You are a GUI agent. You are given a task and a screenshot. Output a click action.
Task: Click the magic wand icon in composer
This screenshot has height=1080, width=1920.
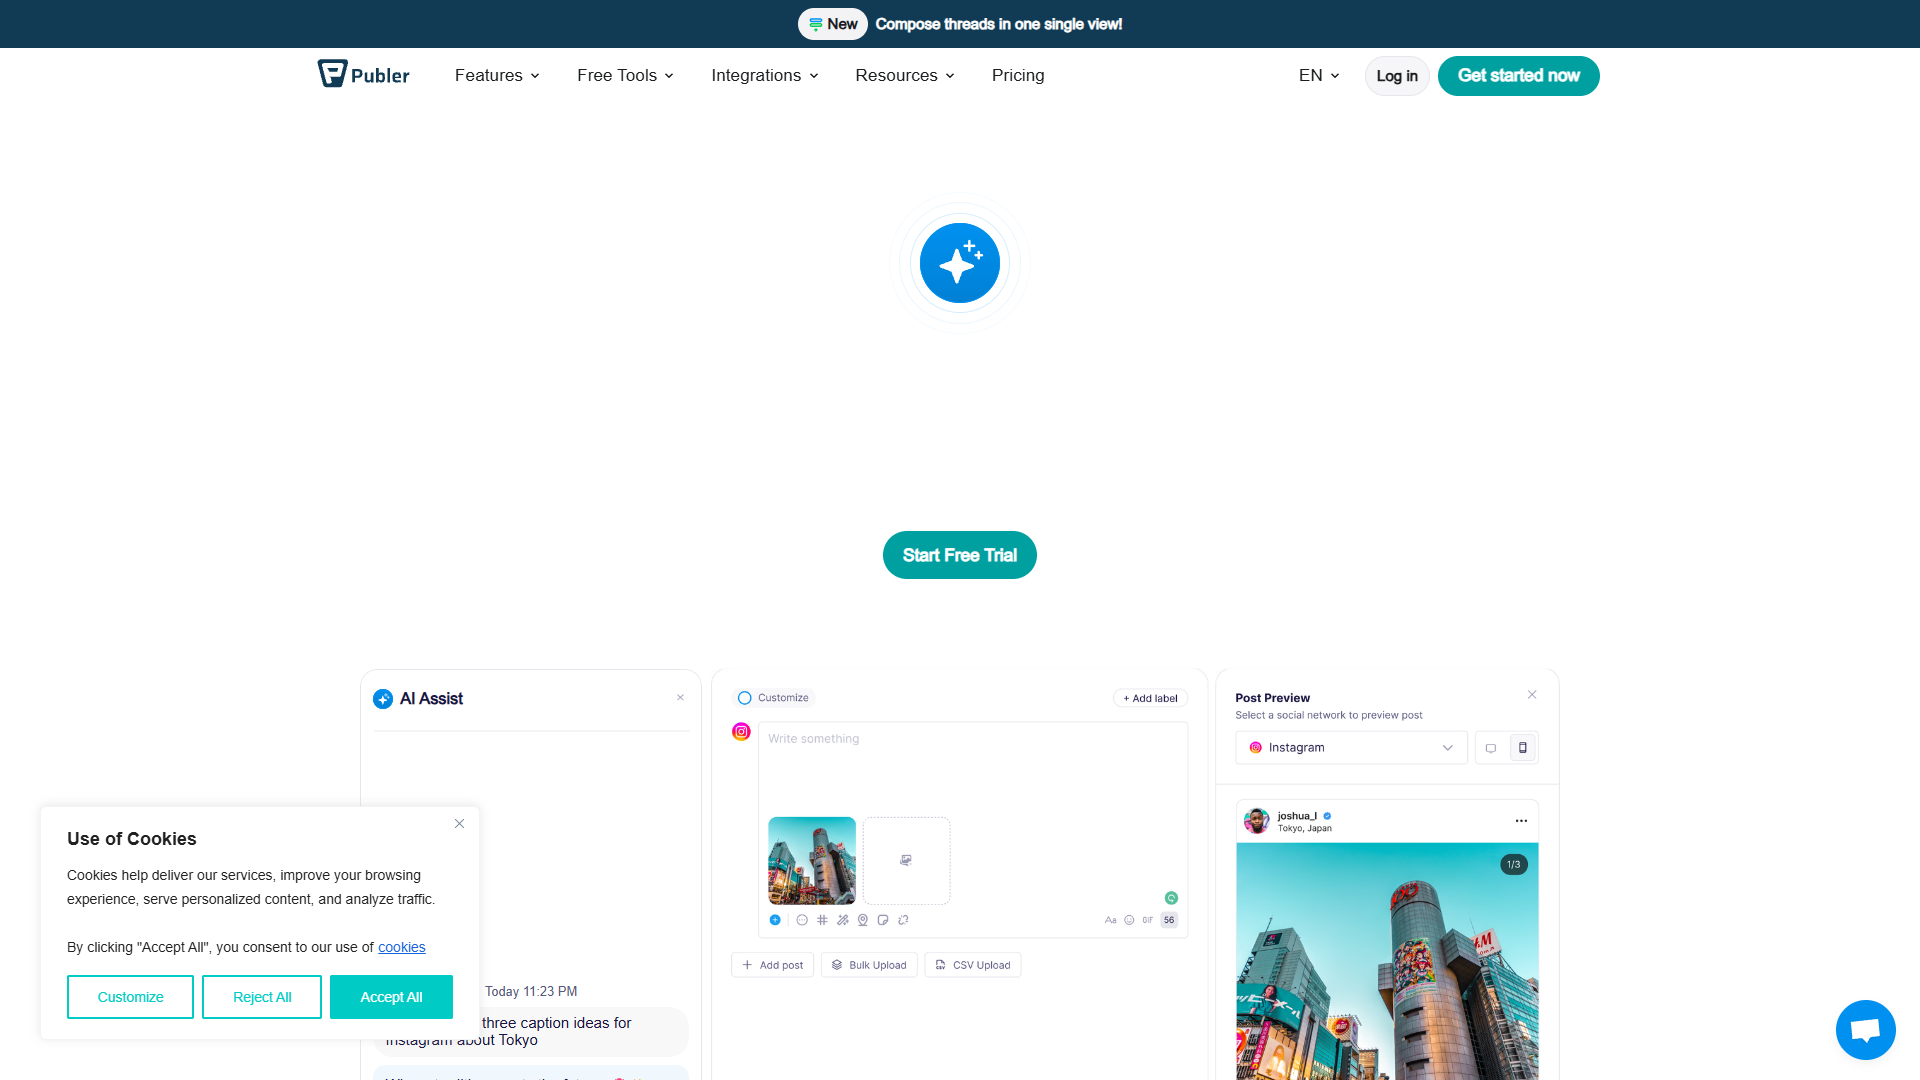point(843,920)
